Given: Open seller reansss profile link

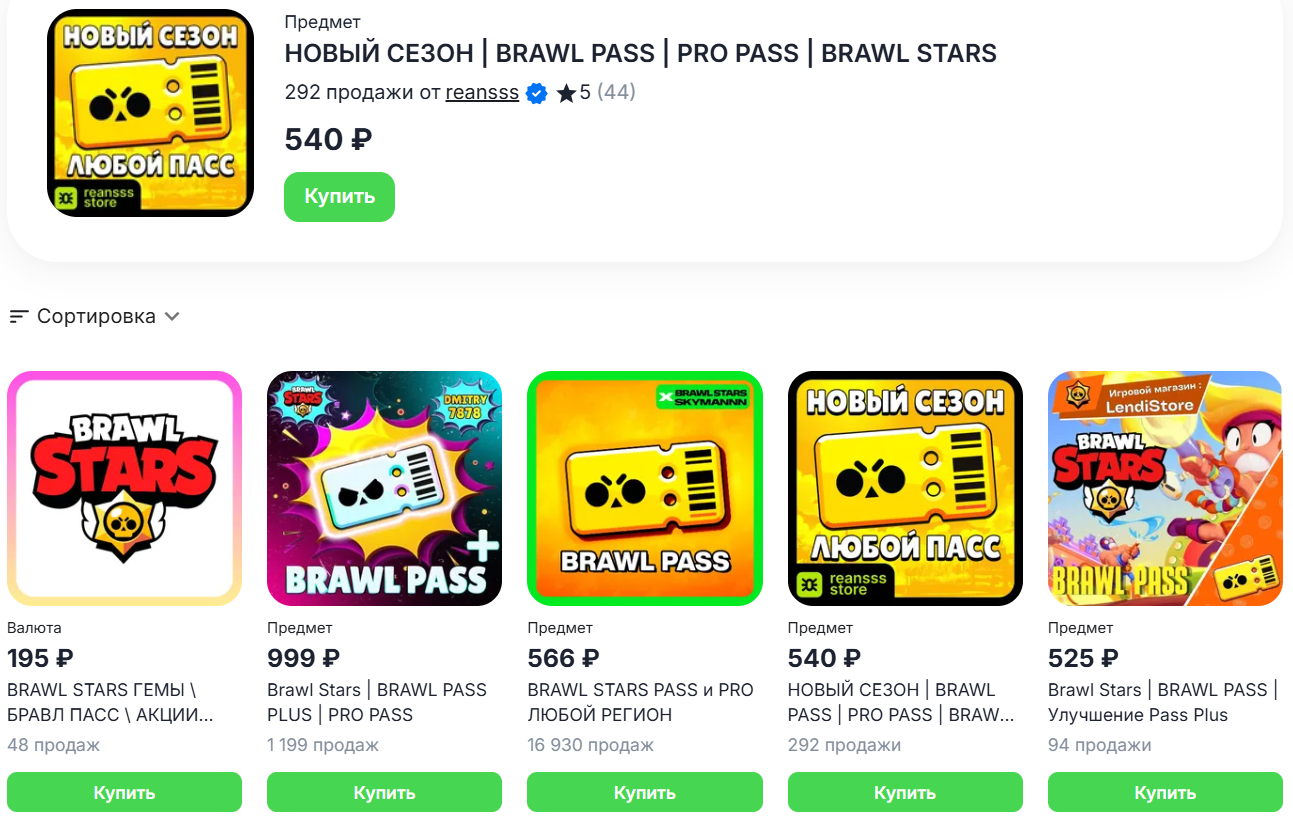Looking at the screenshot, I should tap(482, 93).
